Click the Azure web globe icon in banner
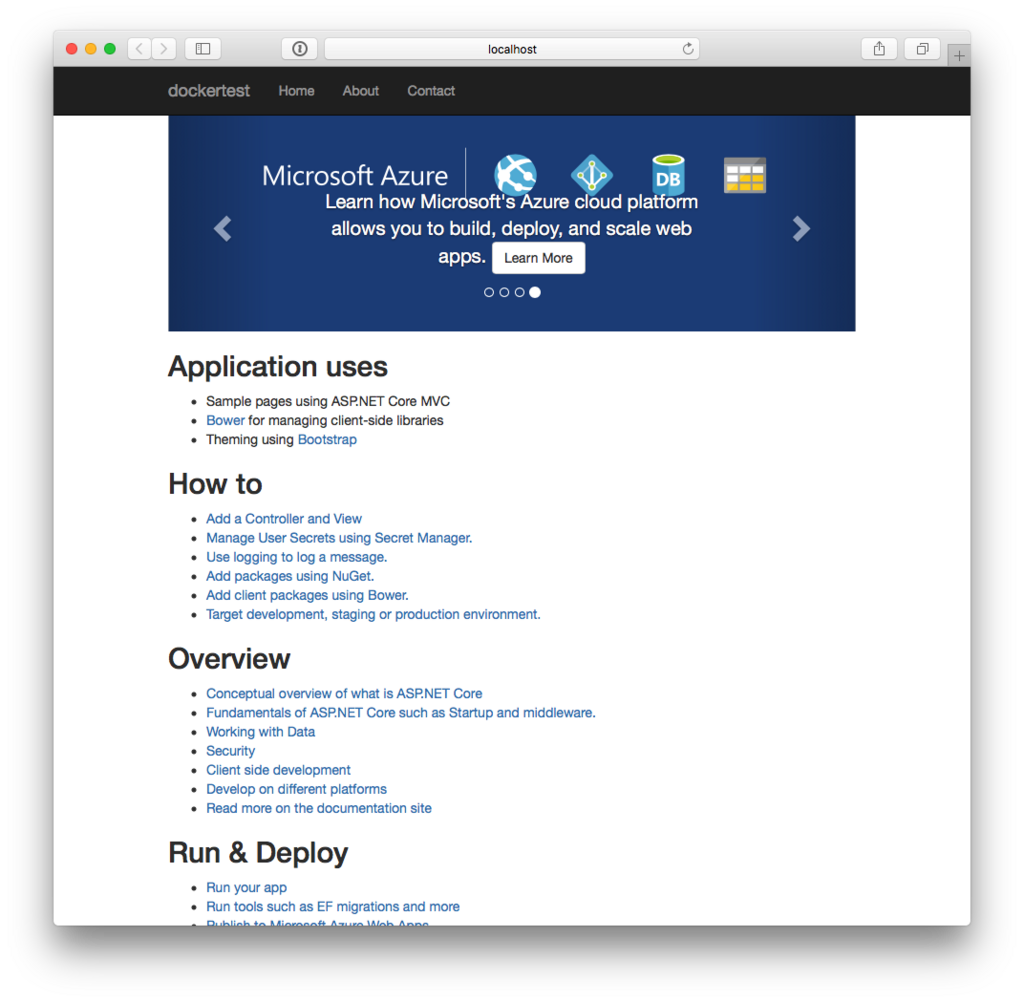The height and width of the screenshot is (1002, 1024). coord(515,174)
